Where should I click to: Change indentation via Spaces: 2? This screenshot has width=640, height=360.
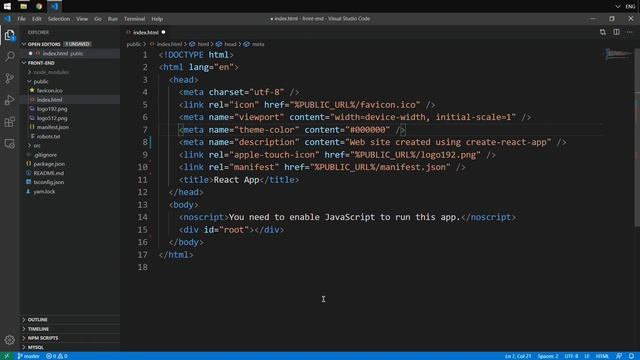pyautogui.click(x=548, y=356)
